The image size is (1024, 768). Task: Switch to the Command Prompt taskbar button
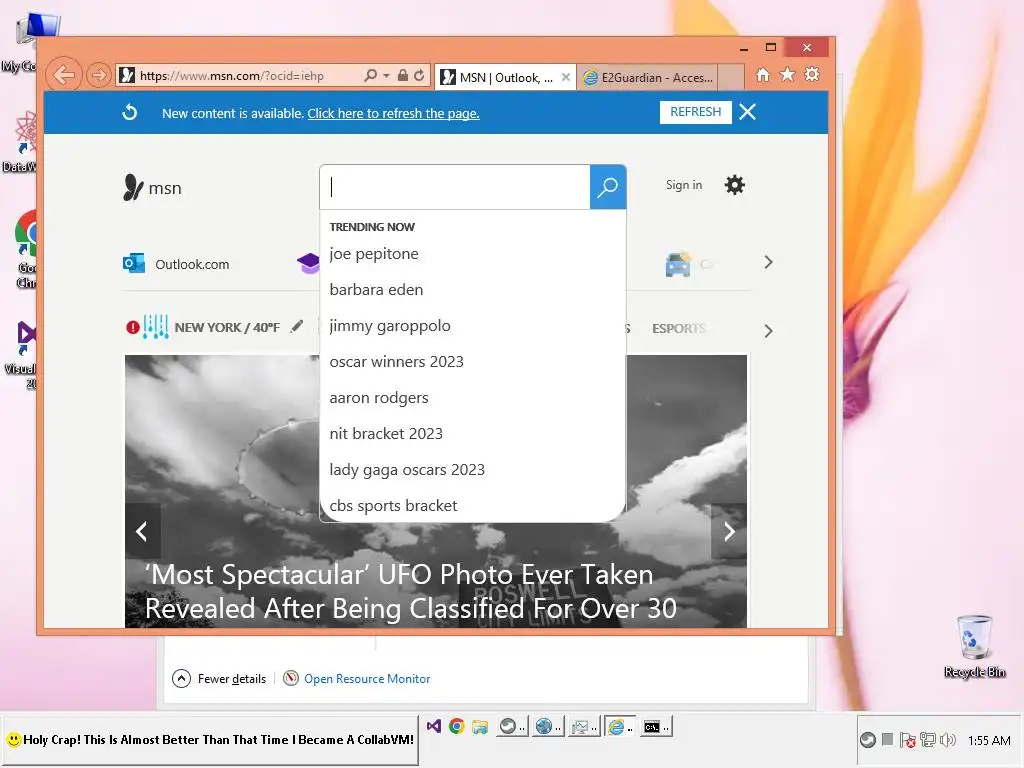coord(655,726)
